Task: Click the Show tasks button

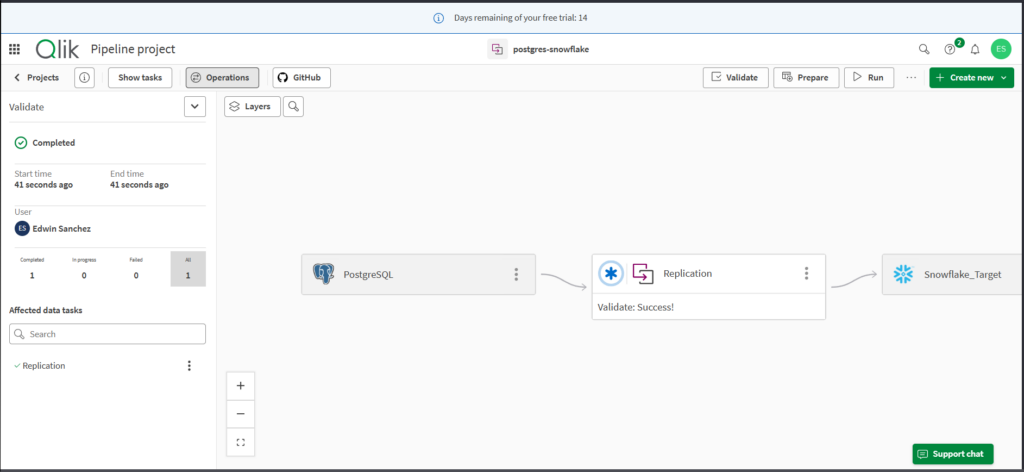Action: 140,78
